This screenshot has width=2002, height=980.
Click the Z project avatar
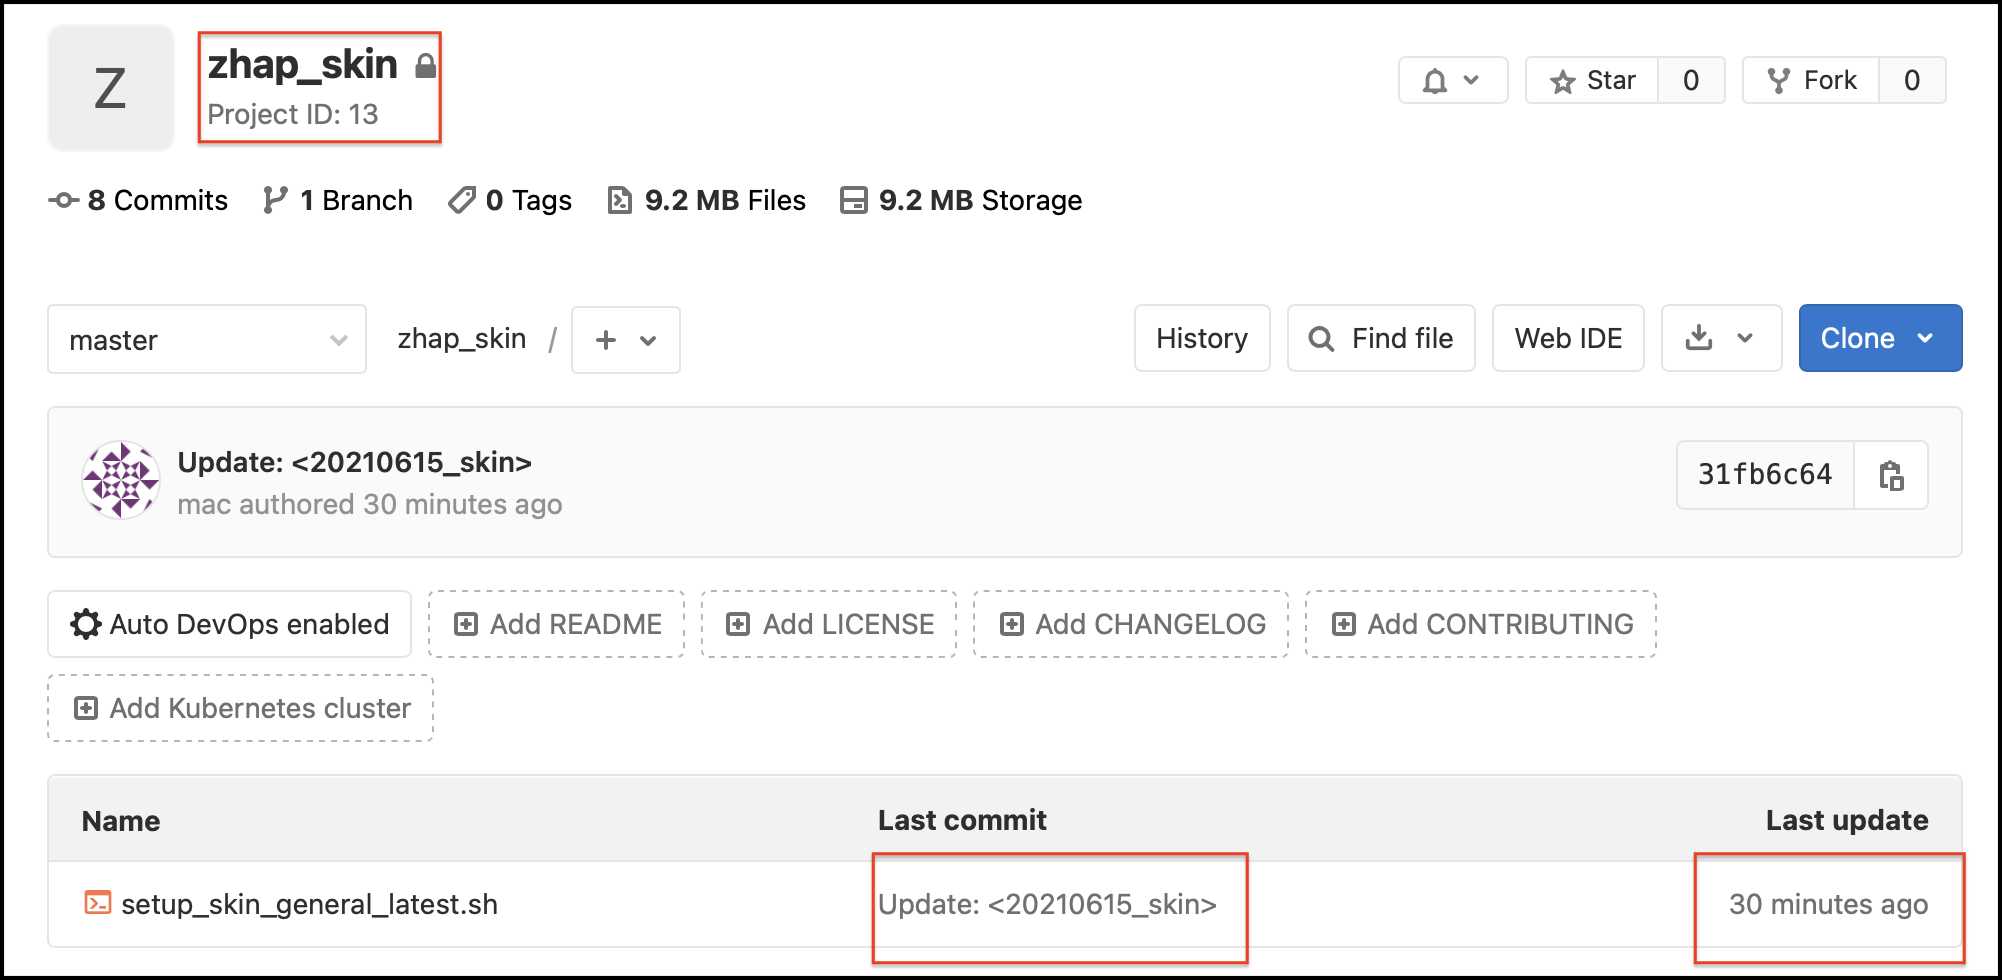[110, 88]
